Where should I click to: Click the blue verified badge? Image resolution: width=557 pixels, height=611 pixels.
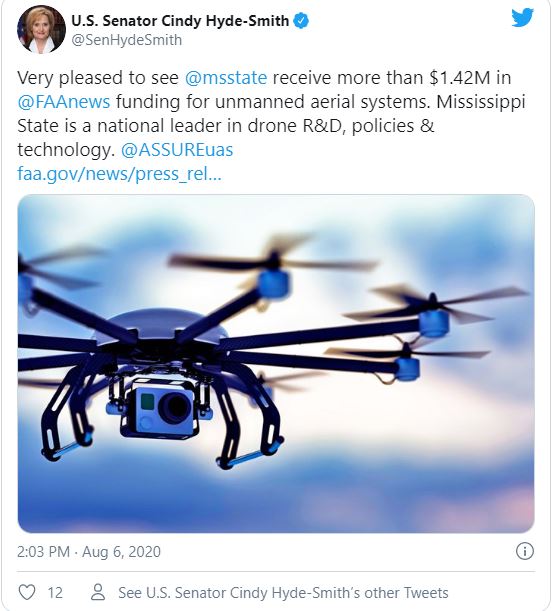point(301,21)
